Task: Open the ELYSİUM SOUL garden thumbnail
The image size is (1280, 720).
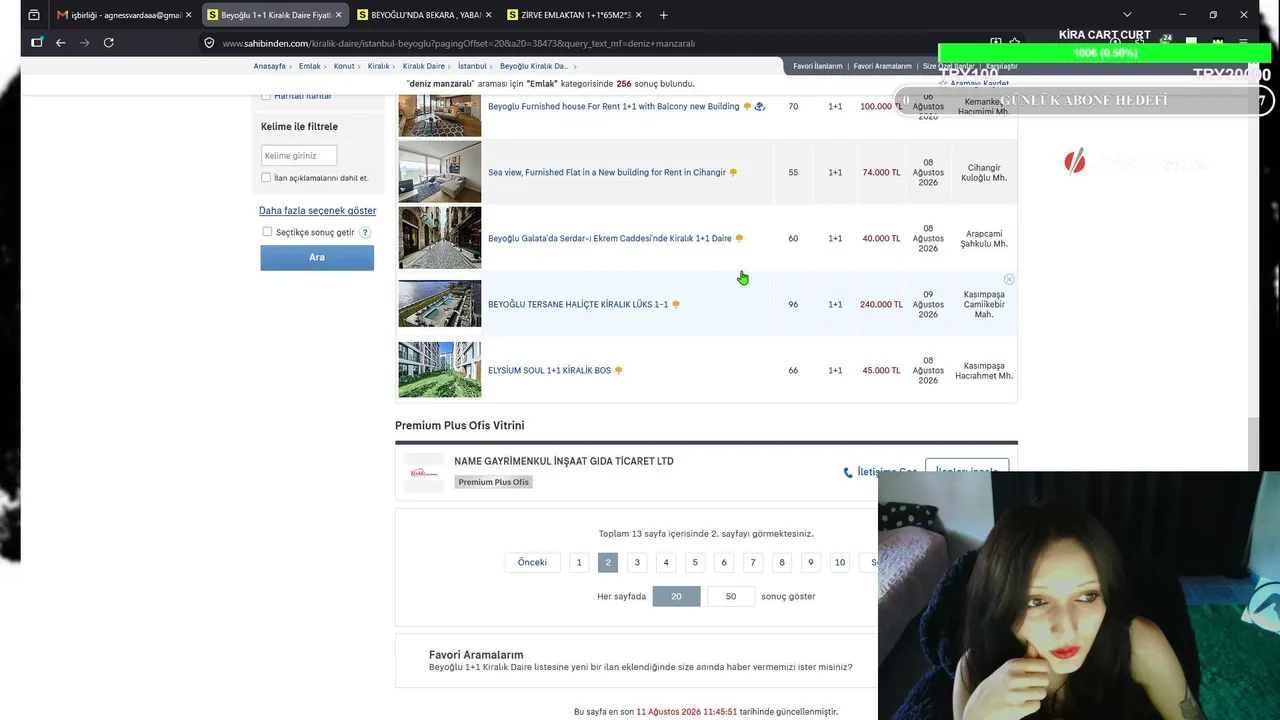Action: 440,370
